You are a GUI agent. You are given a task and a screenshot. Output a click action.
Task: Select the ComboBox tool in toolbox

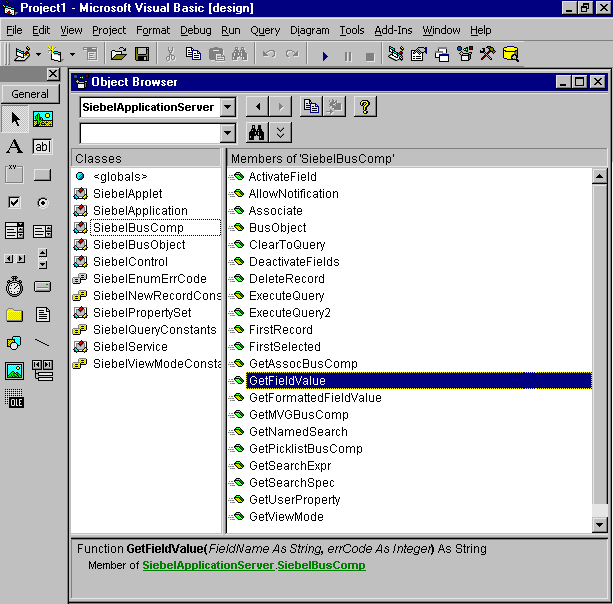15,231
